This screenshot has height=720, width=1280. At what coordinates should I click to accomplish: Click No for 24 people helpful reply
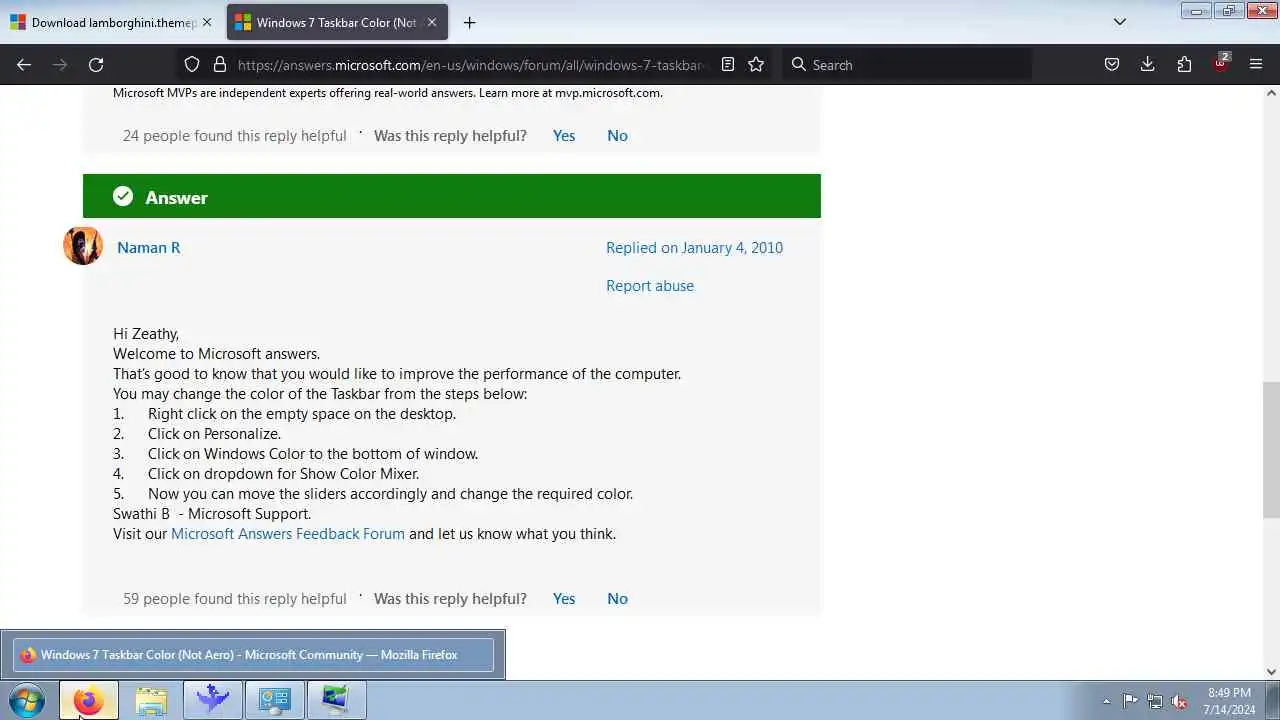(x=617, y=135)
